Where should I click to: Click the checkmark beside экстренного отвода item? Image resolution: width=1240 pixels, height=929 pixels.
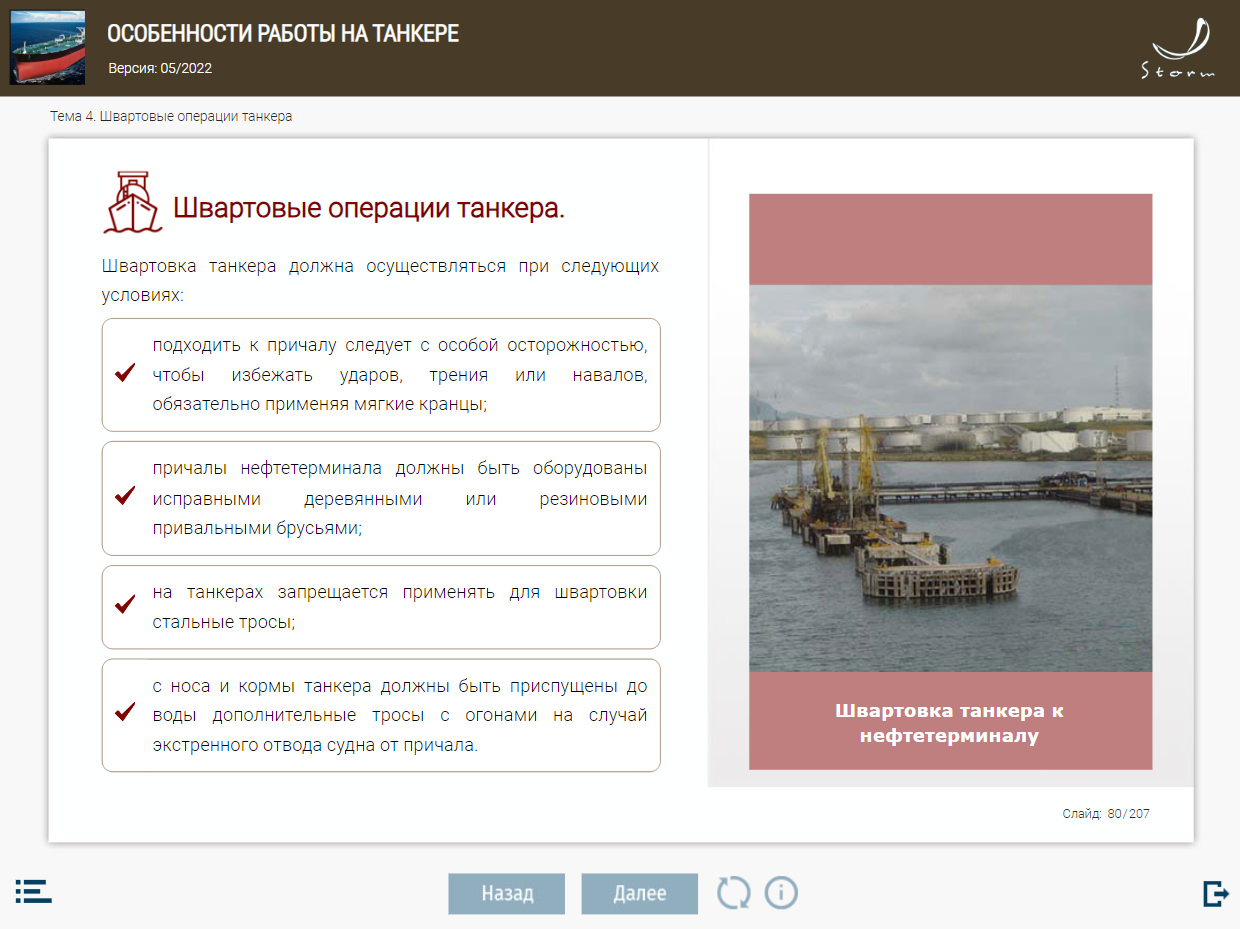[x=125, y=711]
